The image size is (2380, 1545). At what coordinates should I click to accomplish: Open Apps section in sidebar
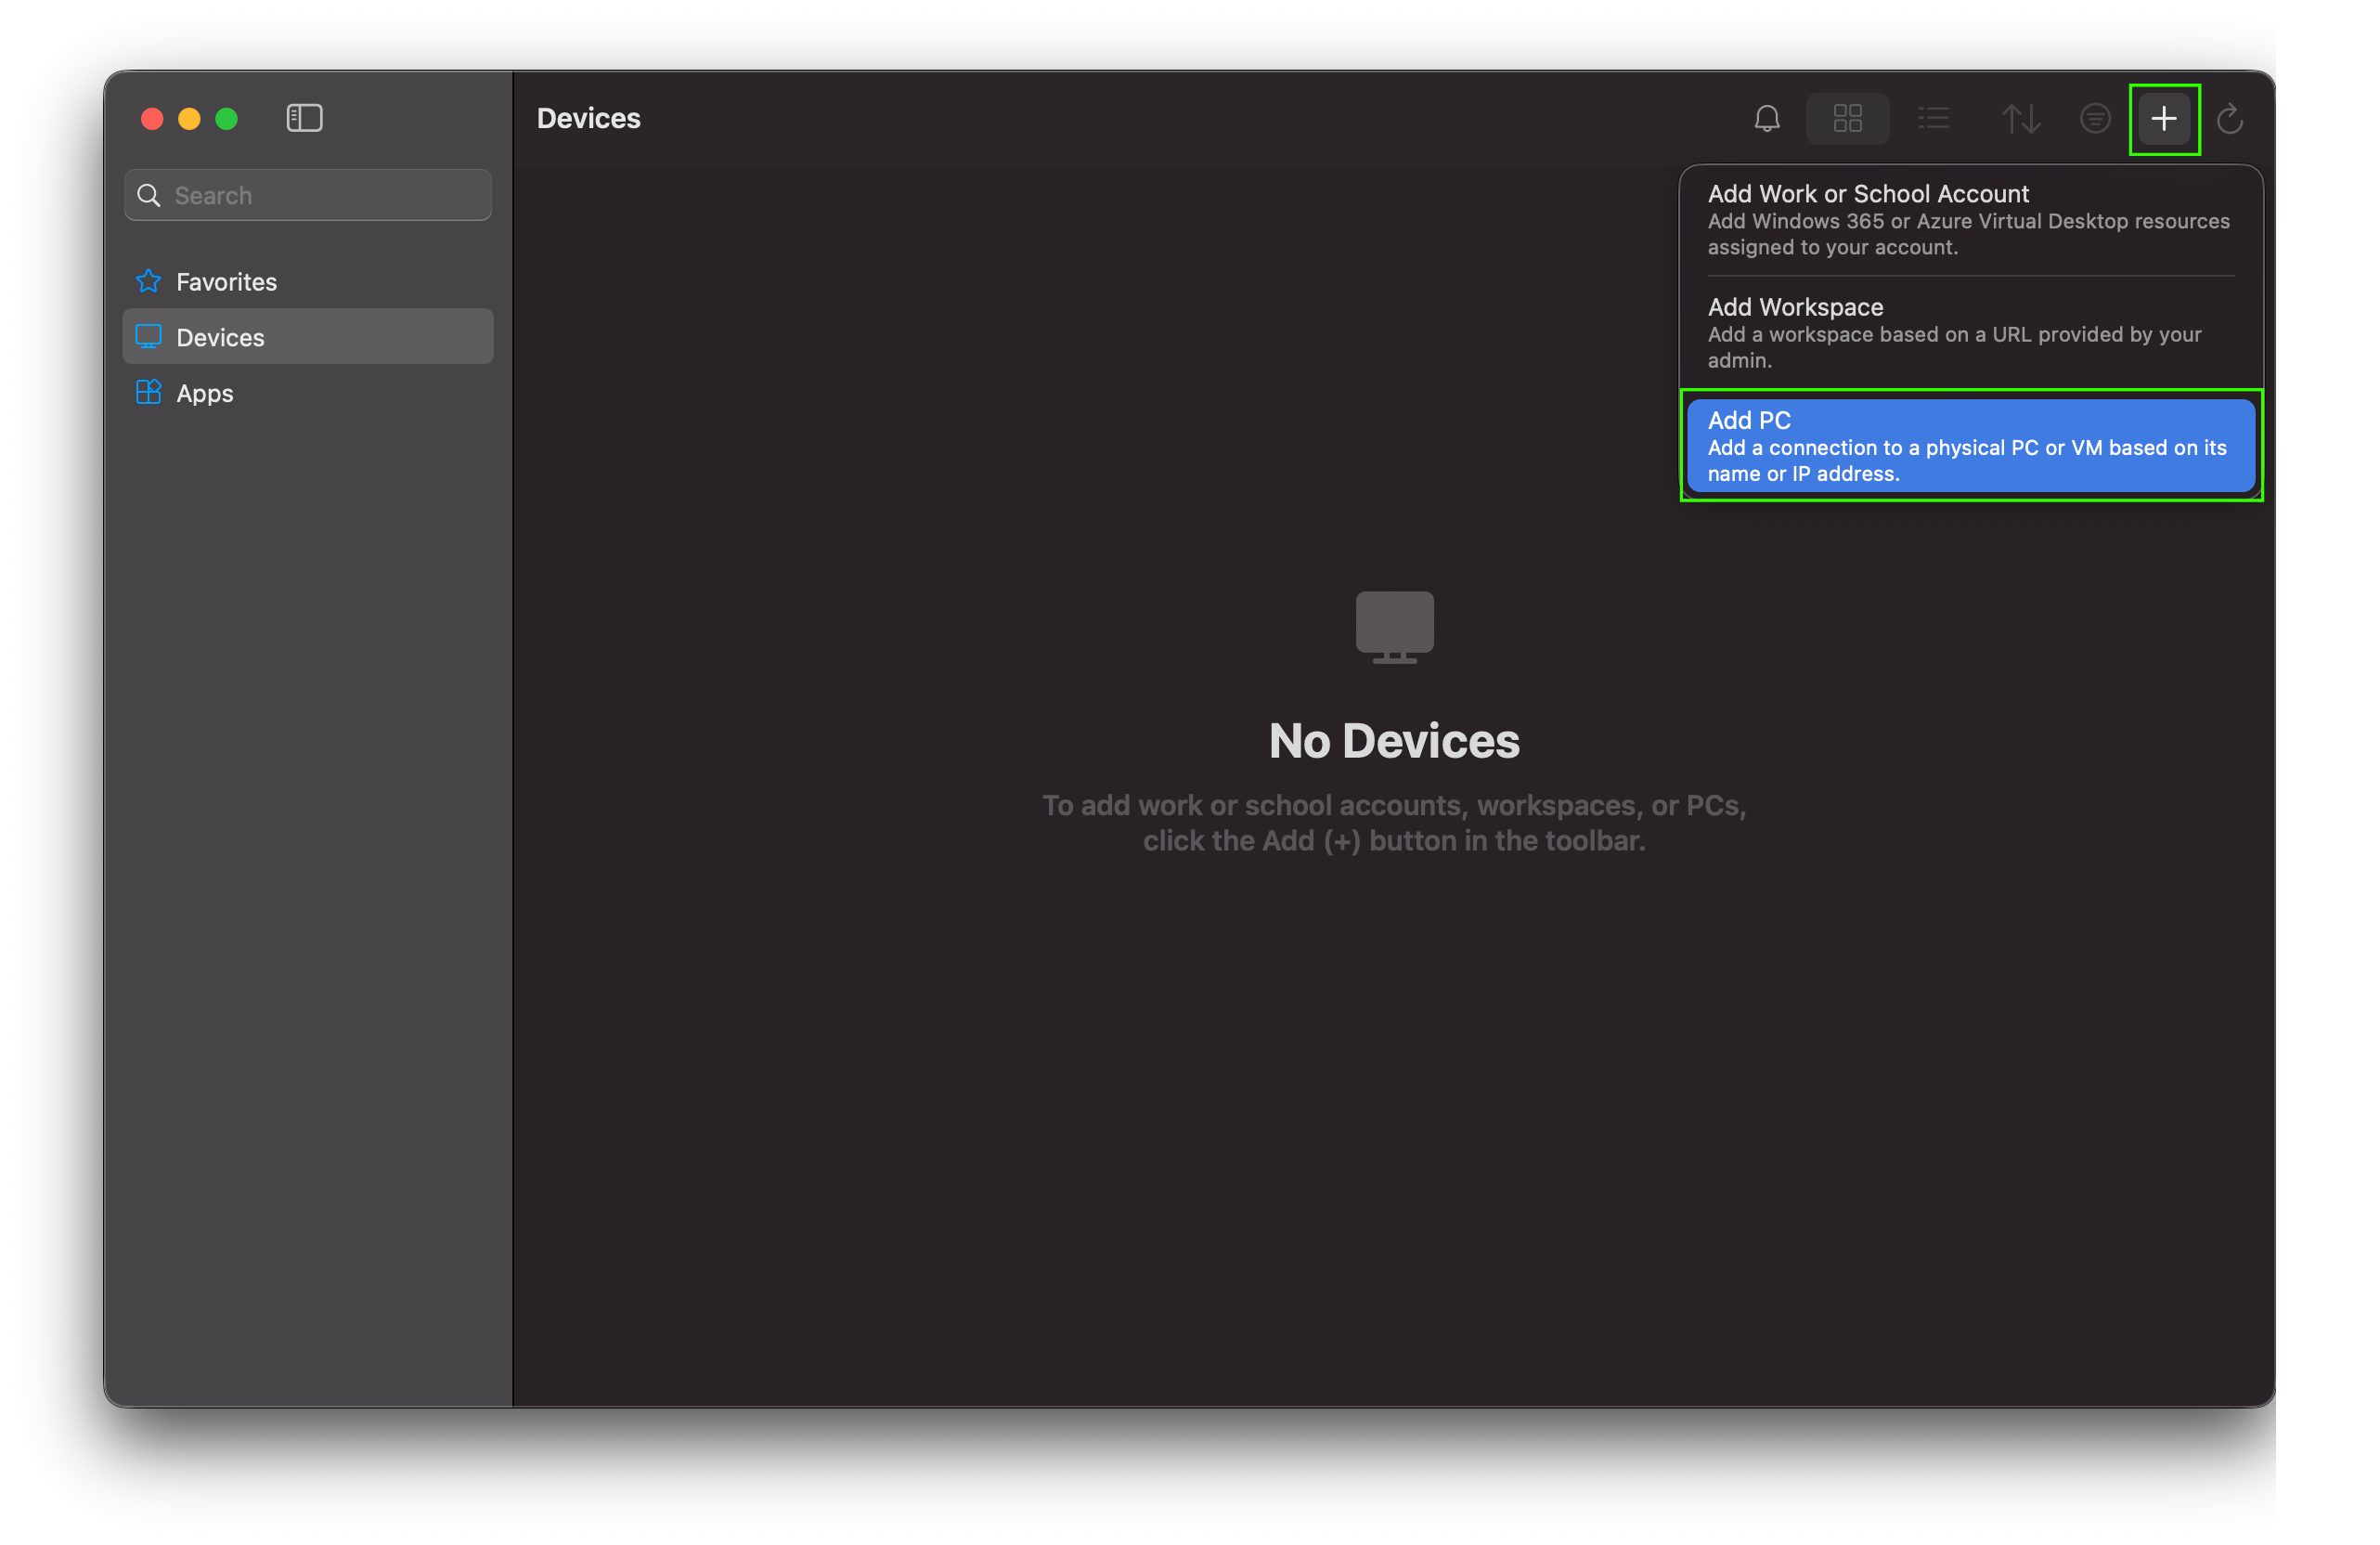click(205, 393)
